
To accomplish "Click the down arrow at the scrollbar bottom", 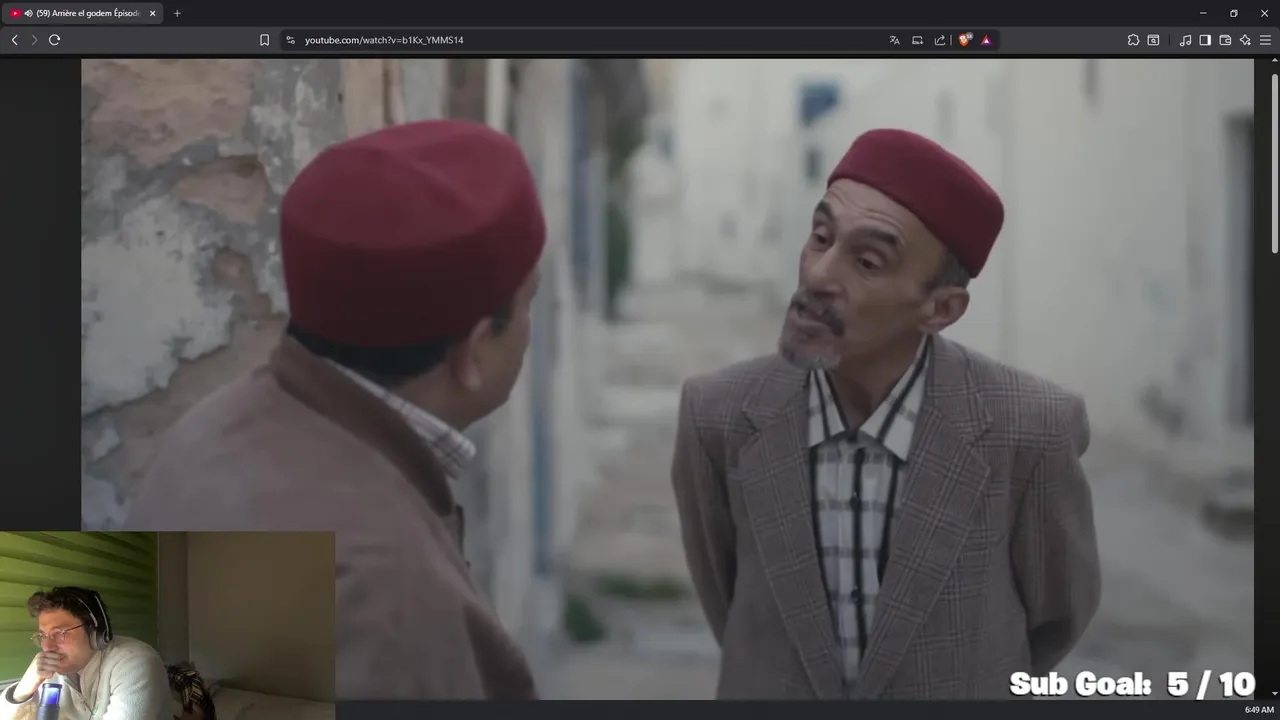I will (x=1274, y=693).
